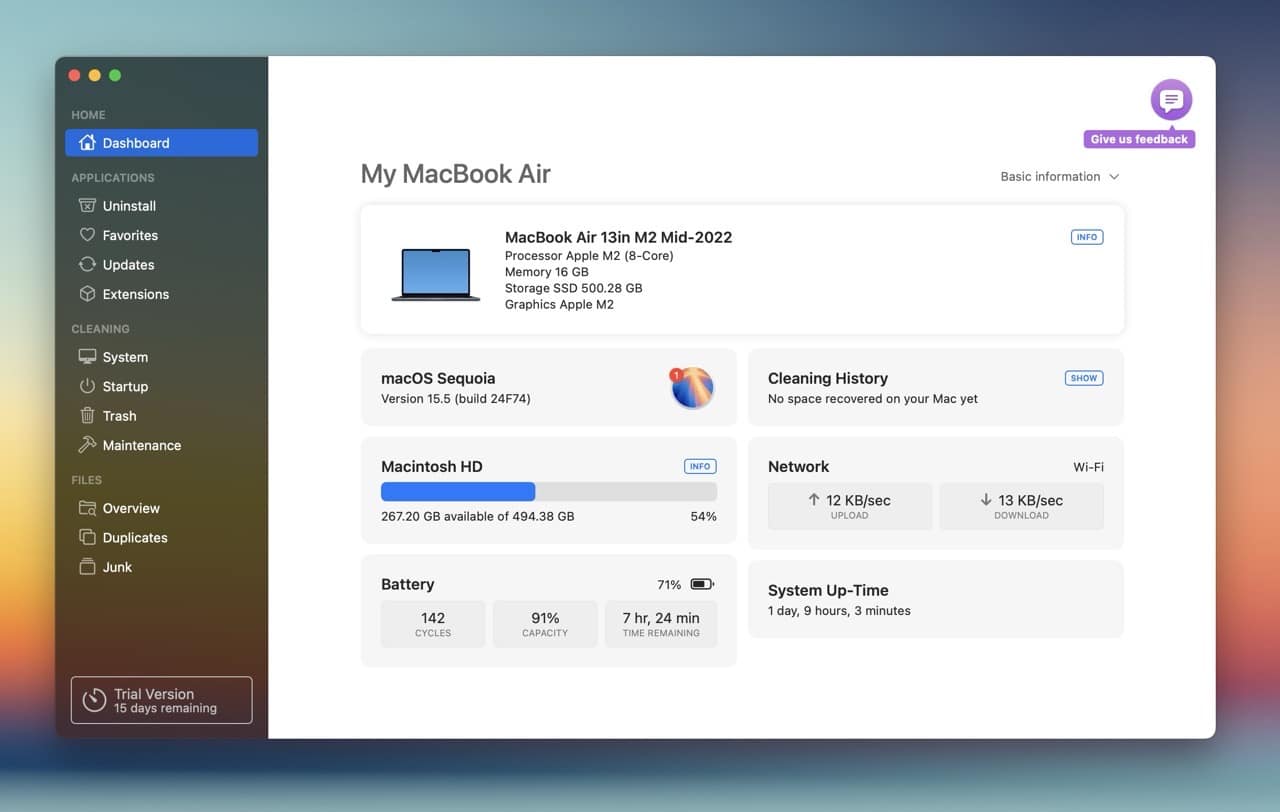Image resolution: width=1280 pixels, height=812 pixels.
Task: Click the MacBook Air laptop image
Action: pos(436,274)
